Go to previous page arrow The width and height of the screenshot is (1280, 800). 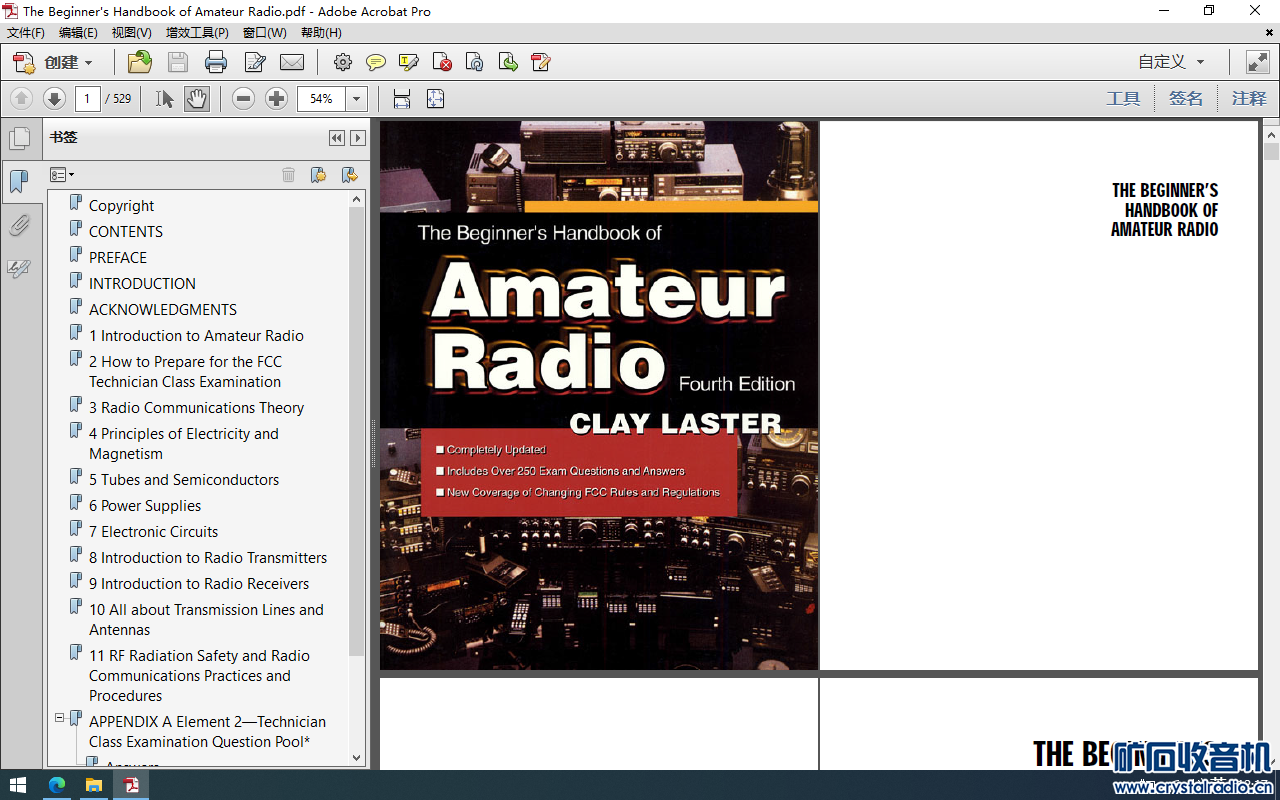pos(22,99)
